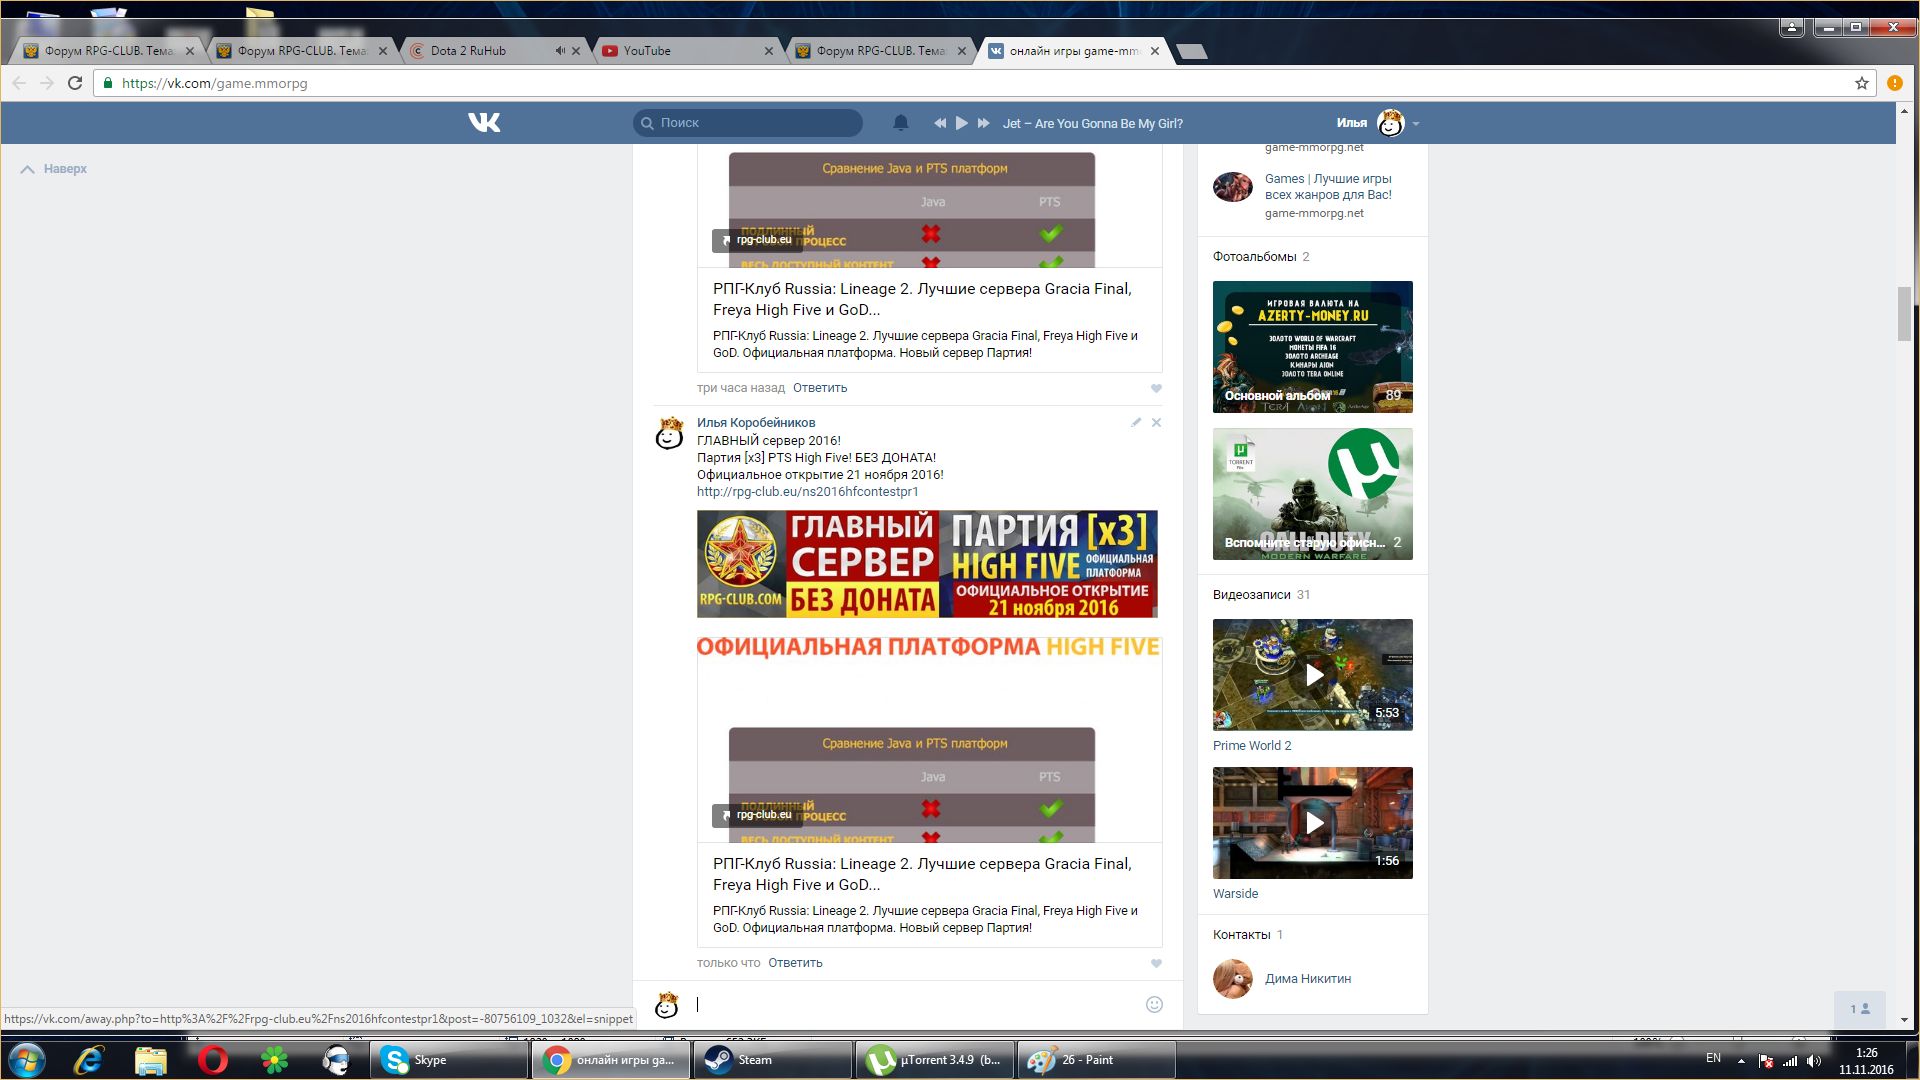Skip to next audio track

[x=983, y=123]
